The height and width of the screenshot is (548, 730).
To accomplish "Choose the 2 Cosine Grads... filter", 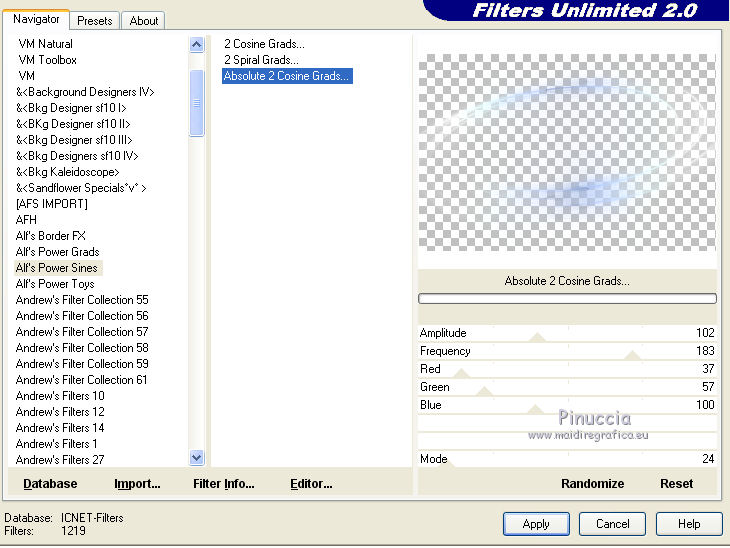I will 264,44.
